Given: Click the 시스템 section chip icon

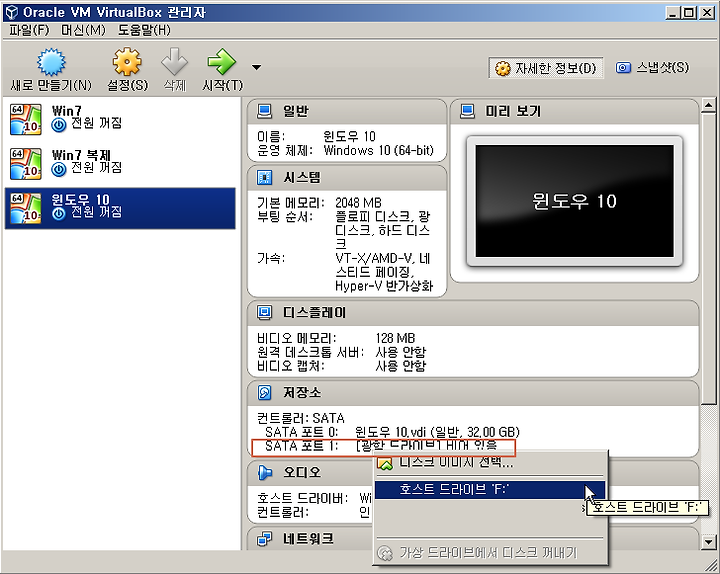Looking at the screenshot, I should point(264,178).
